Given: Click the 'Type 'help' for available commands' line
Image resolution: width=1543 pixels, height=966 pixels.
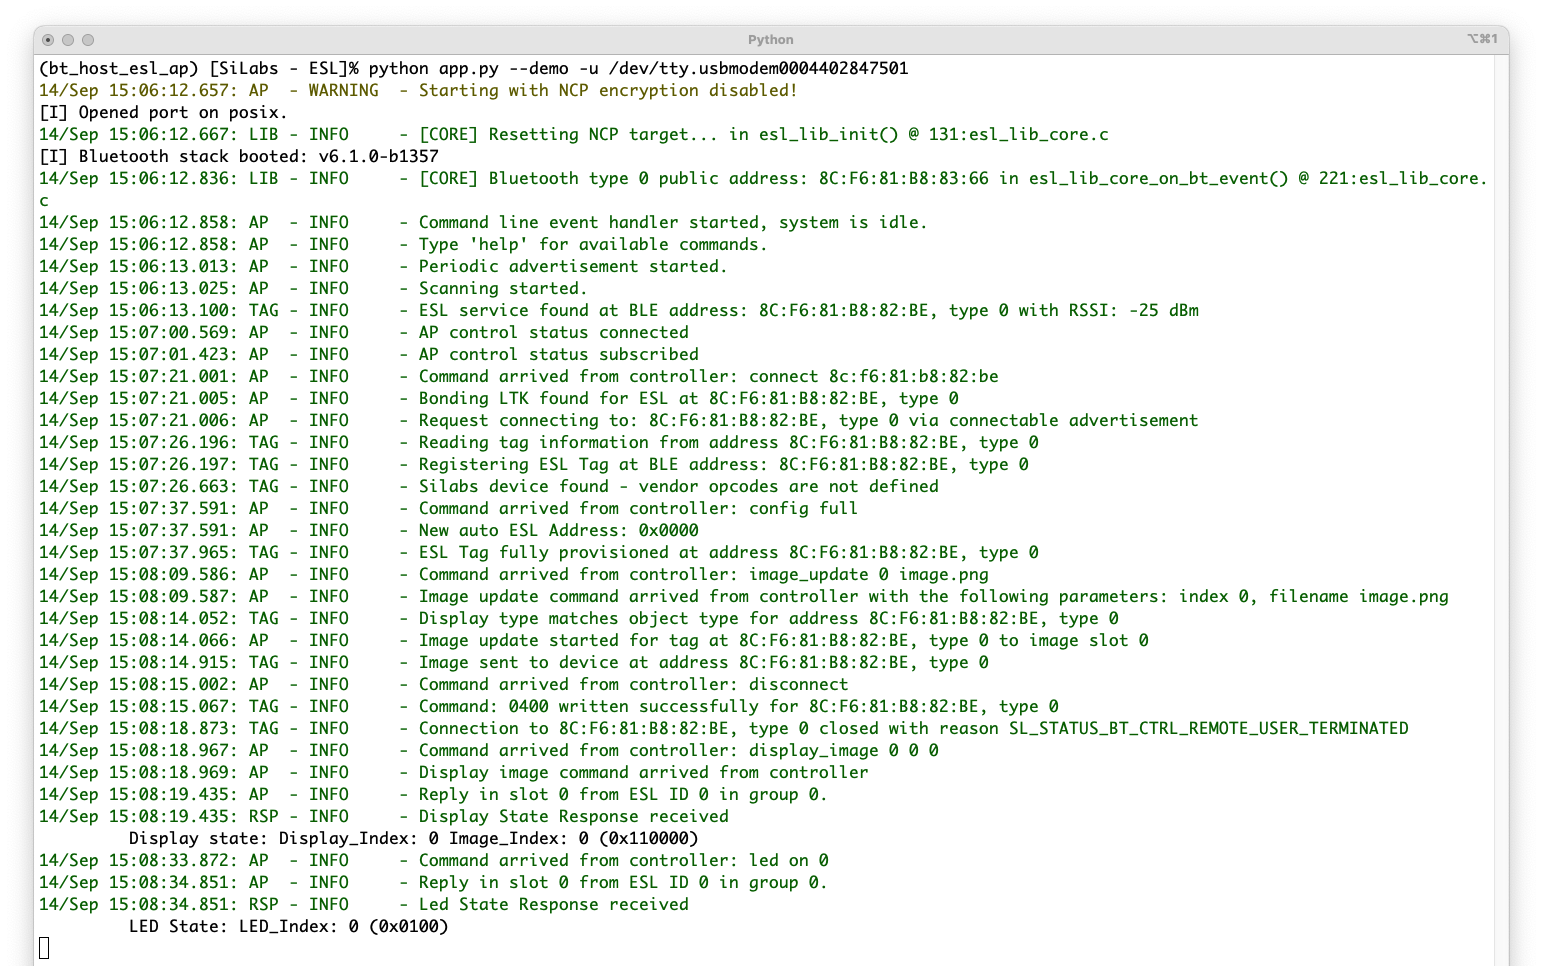Looking at the screenshot, I should (x=593, y=244).
